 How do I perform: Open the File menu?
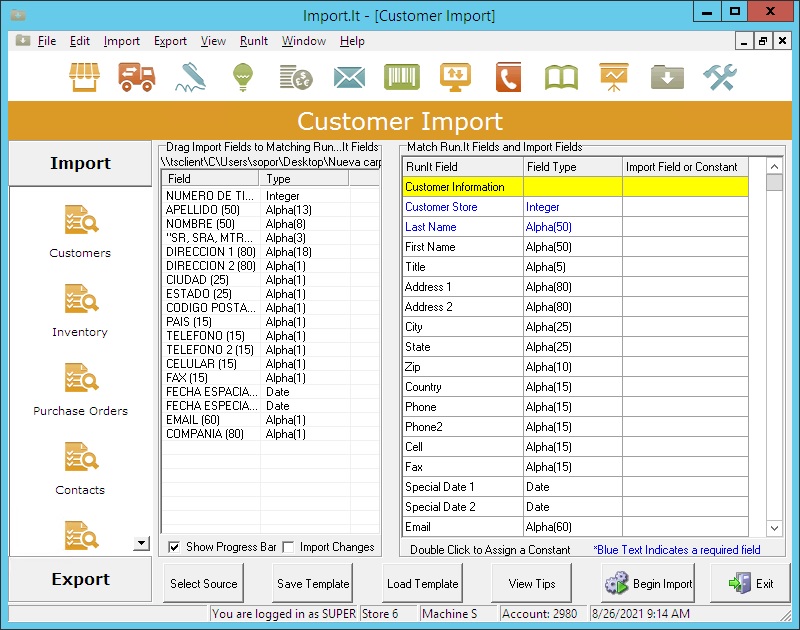tap(47, 41)
